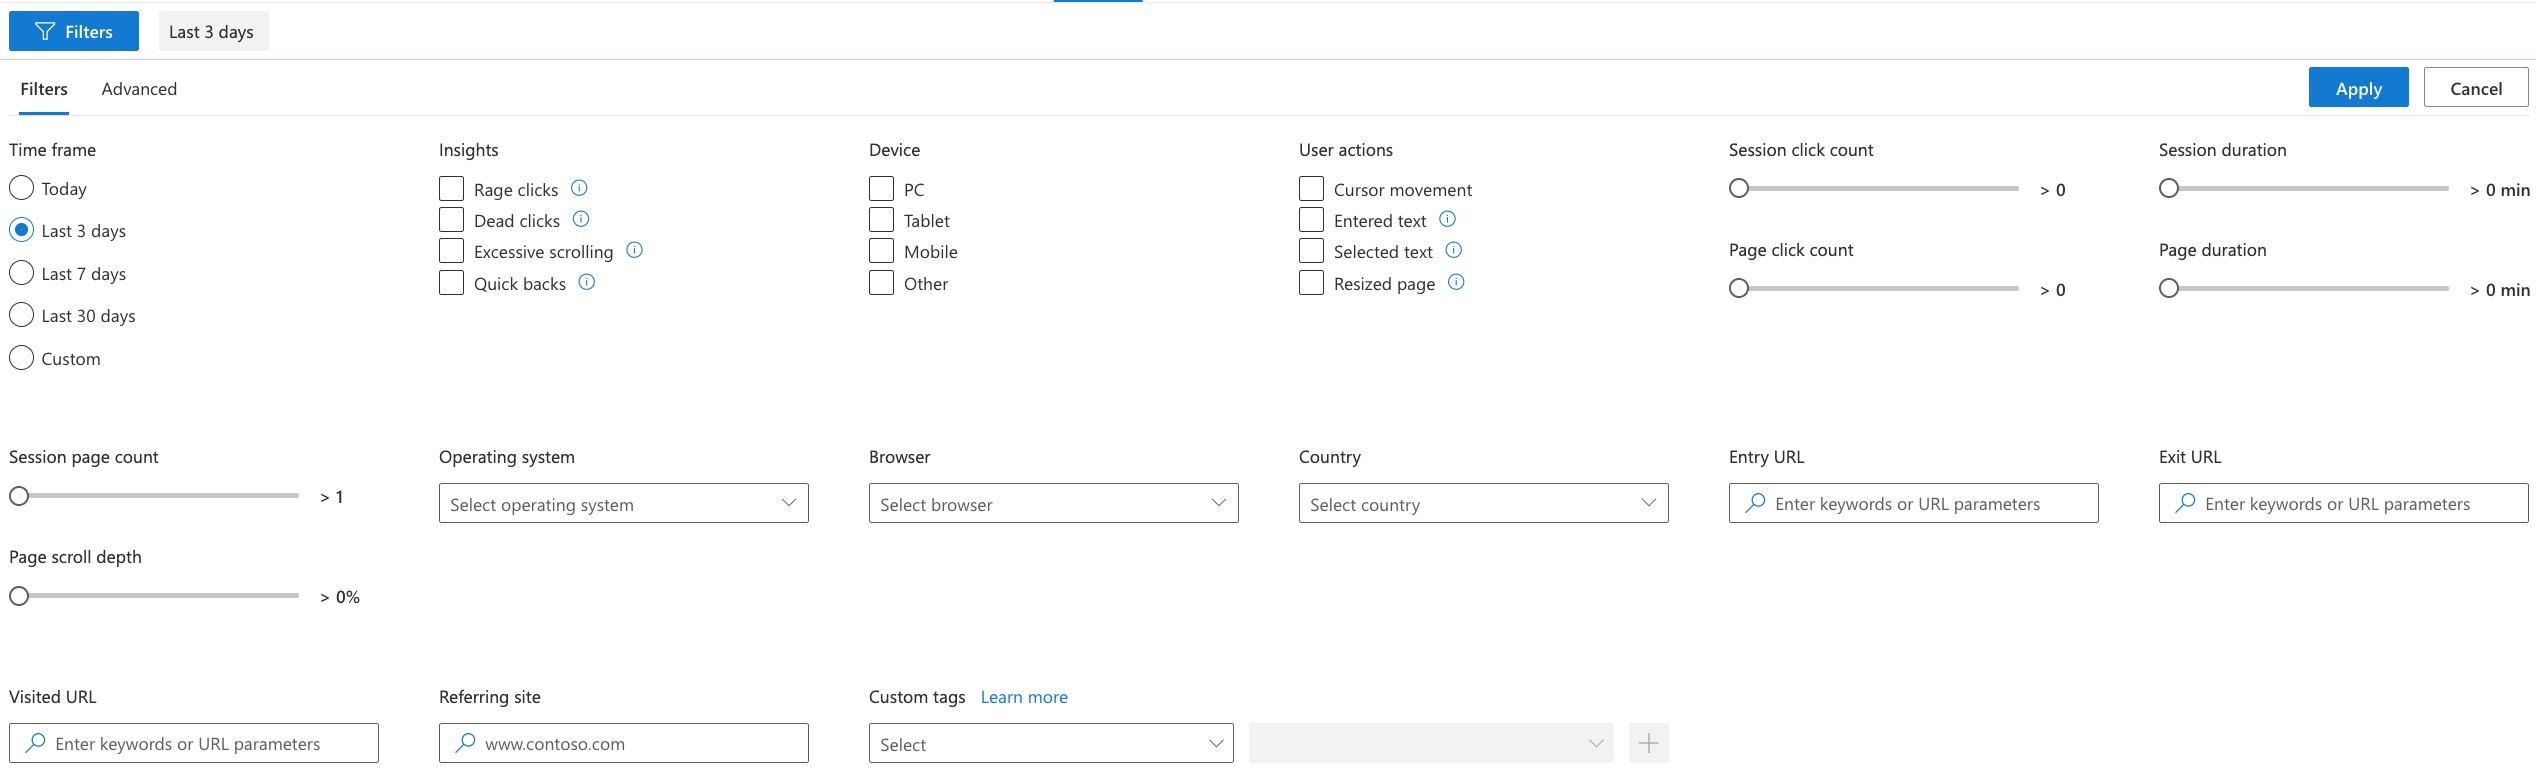Click plus icon to add custom tag
This screenshot has height=784, width=2536.
[x=1648, y=743]
